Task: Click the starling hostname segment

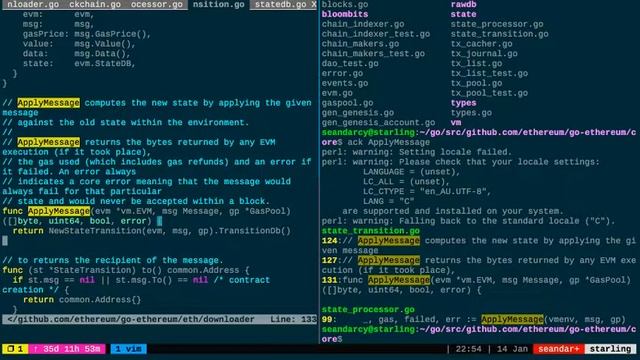Action: coord(610,349)
